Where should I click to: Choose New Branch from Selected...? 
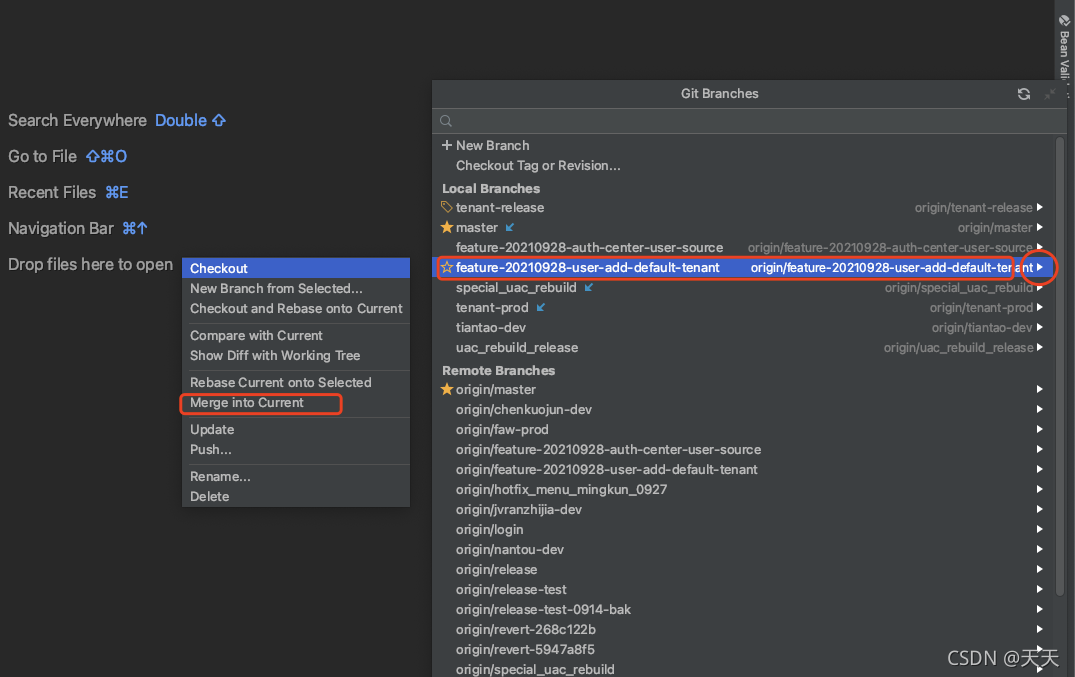tap(295, 288)
